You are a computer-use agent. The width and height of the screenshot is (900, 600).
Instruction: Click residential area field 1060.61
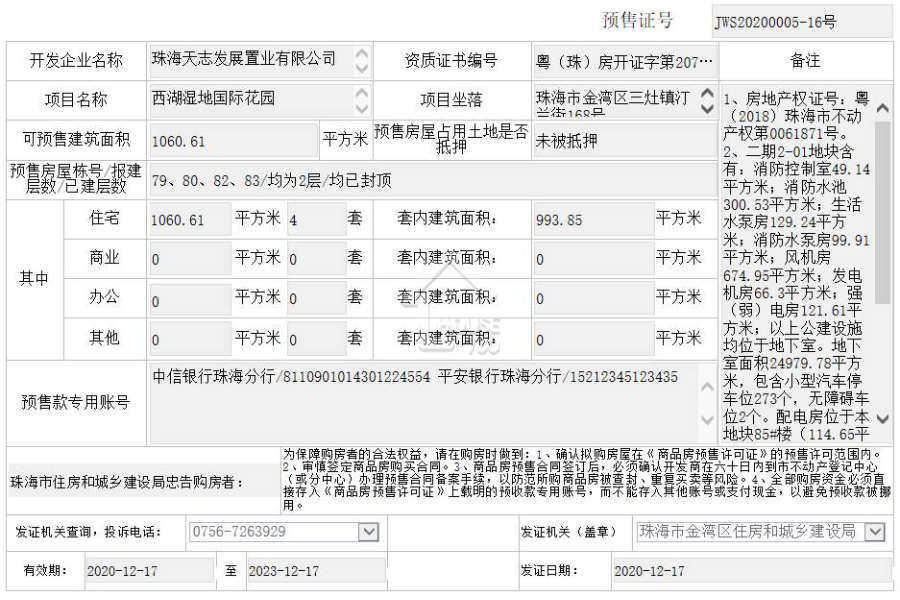(x=190, y=219)
